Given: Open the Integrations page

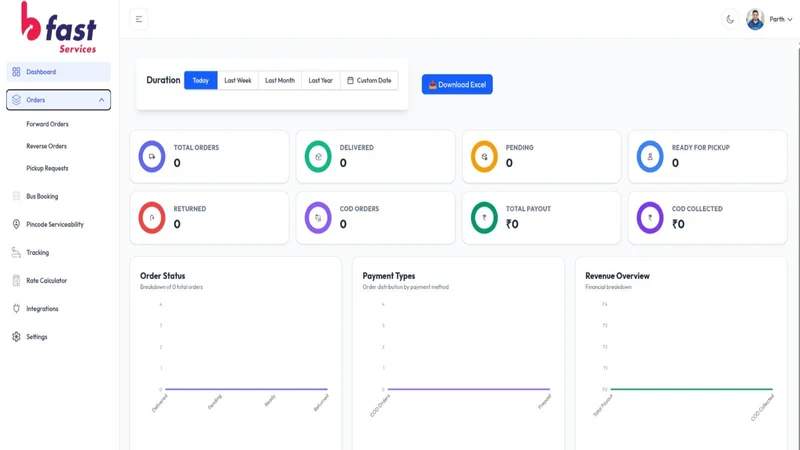Looking at the screenshot, I should 59,309.
